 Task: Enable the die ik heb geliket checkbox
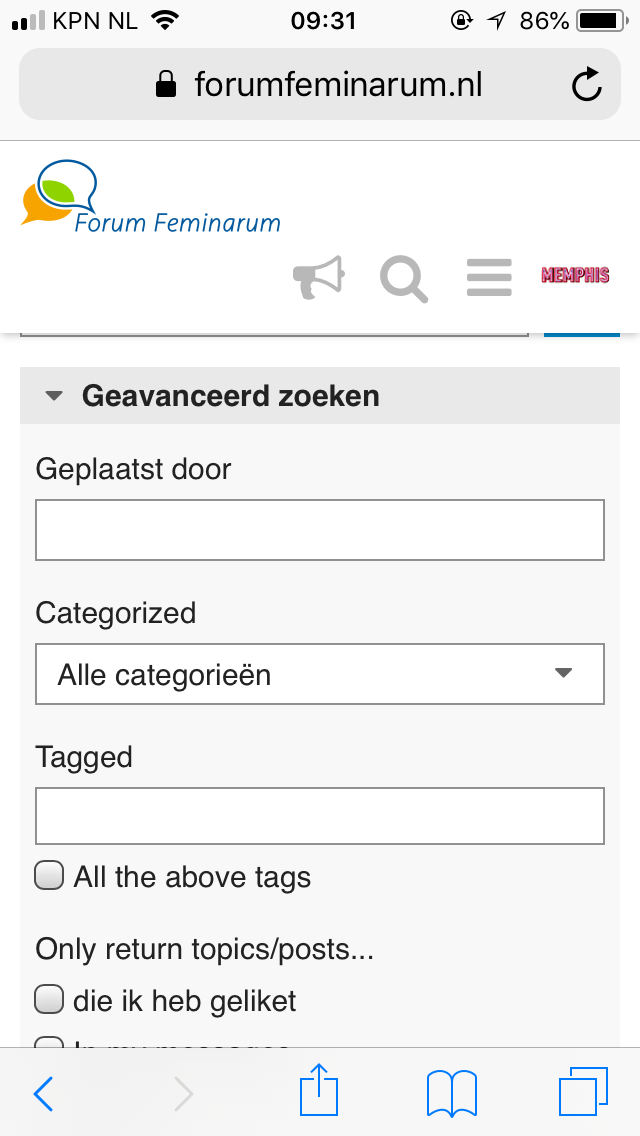coord(49,1000)
